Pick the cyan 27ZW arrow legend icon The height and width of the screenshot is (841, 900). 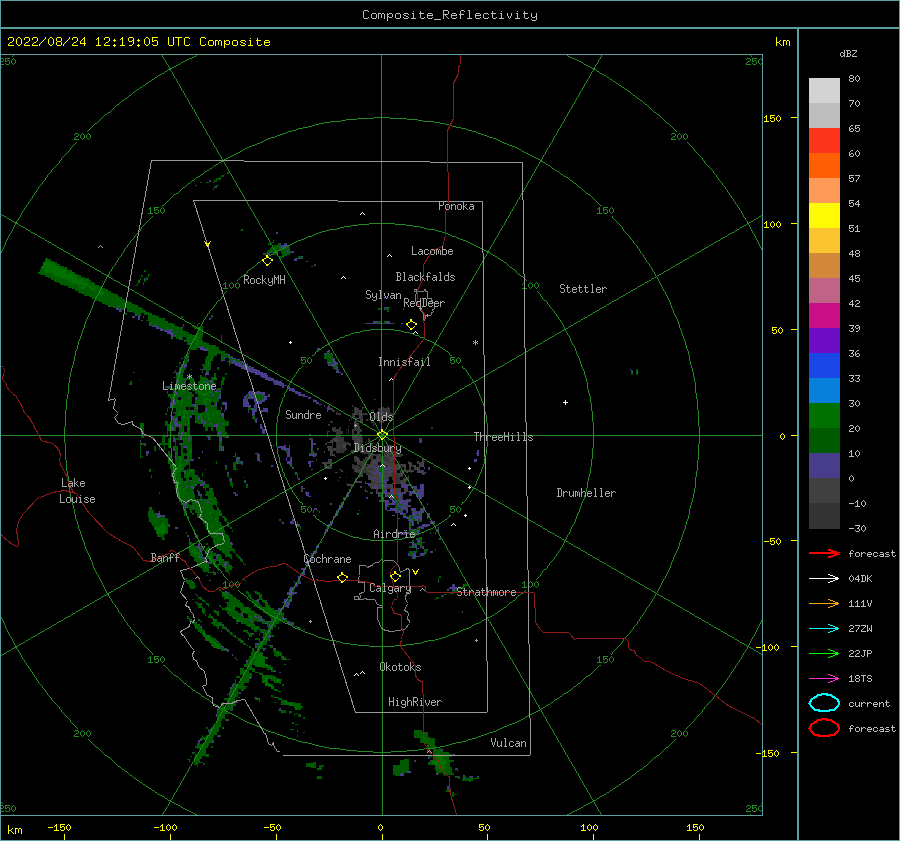pyautogui.click(x=824, y=629)
